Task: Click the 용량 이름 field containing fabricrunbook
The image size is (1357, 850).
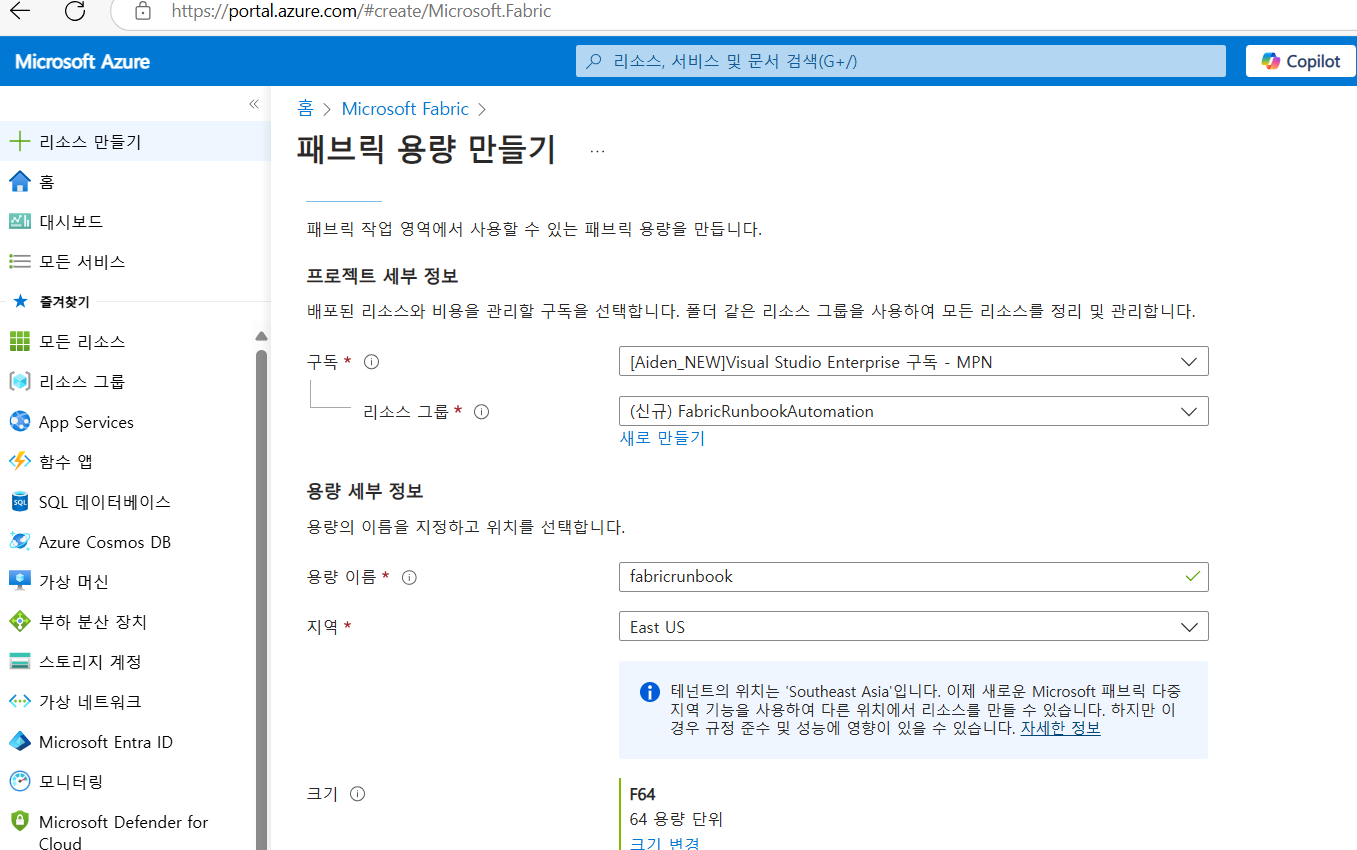Action: coord(913,576)
